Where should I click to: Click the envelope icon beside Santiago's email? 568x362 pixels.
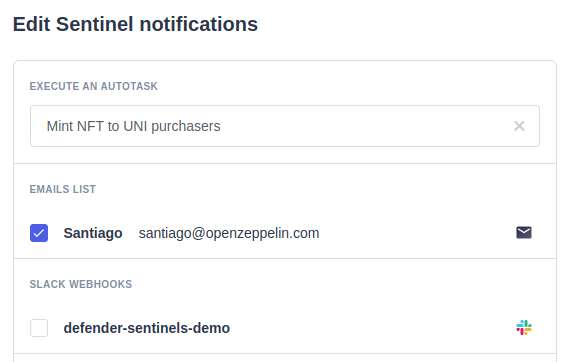524,233
